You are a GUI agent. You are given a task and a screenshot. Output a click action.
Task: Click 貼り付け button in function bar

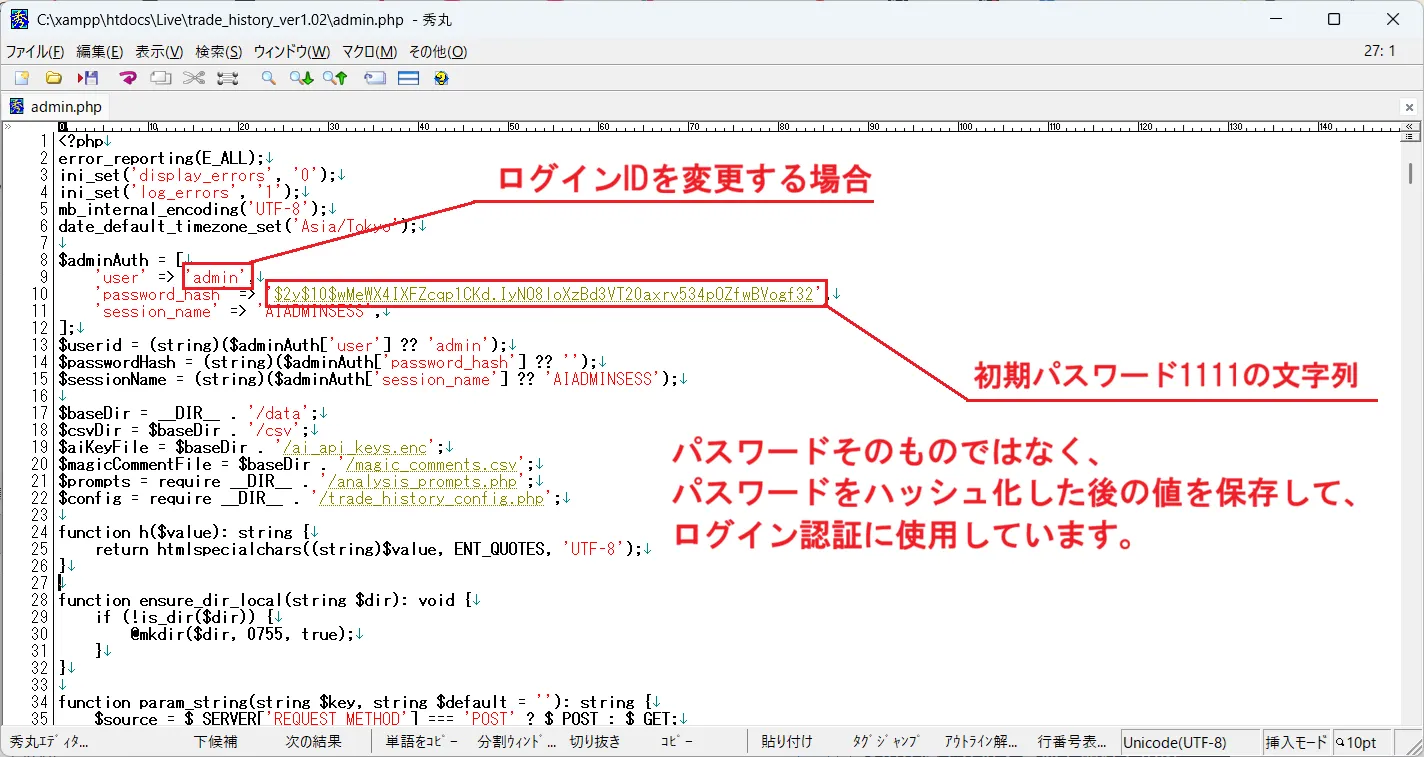point(786,742)
